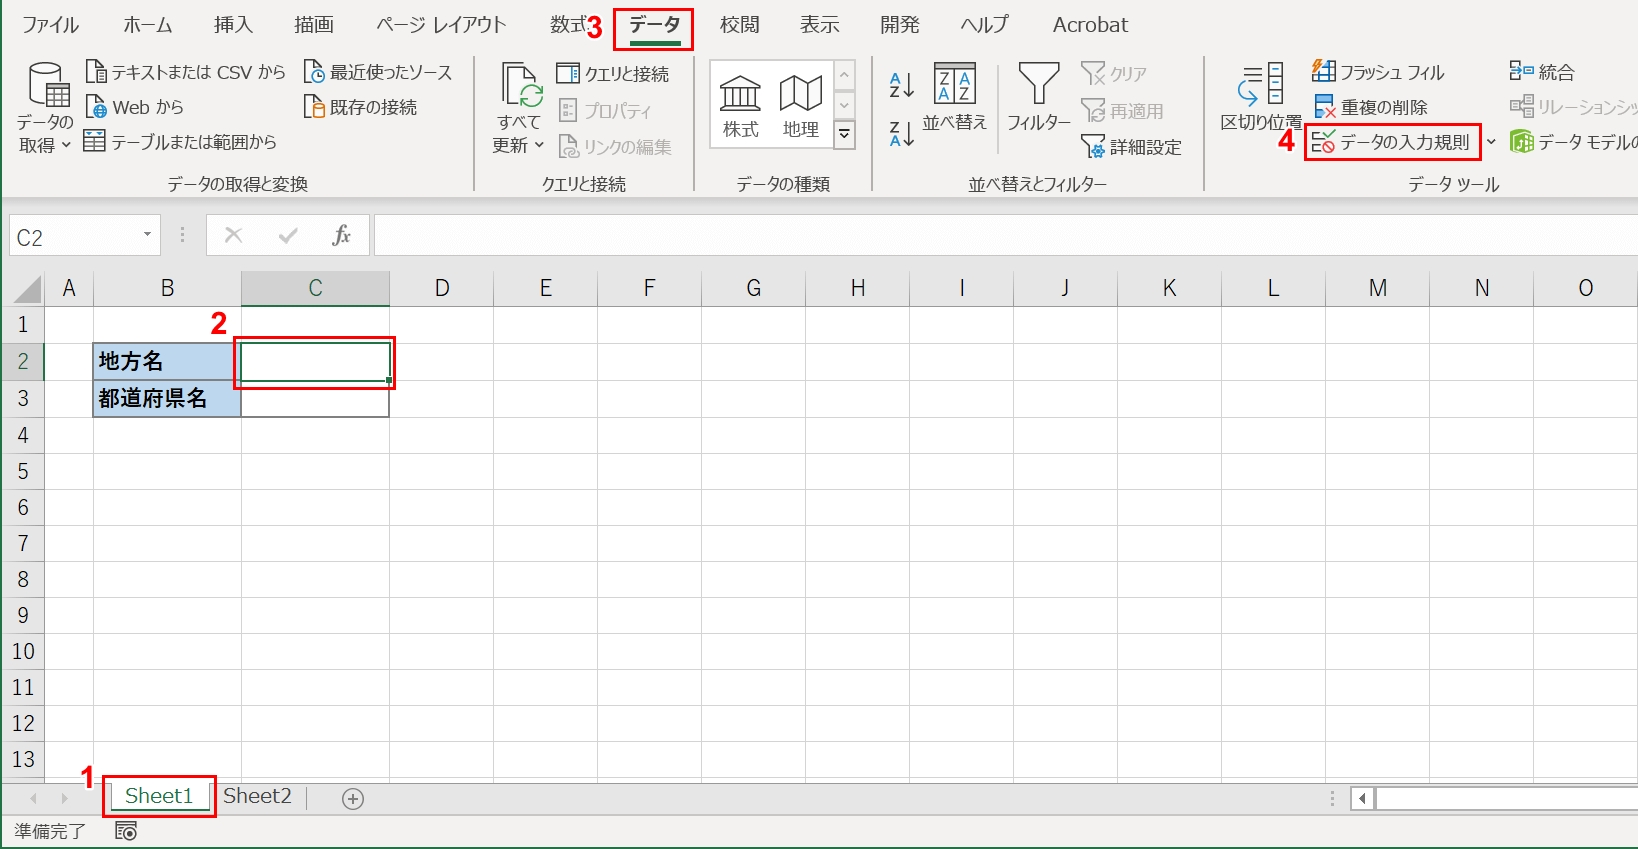Open the Name Box dropdown arrow
The width and height of the screenshot is (1638, 849).
click(x=147, y=235)
